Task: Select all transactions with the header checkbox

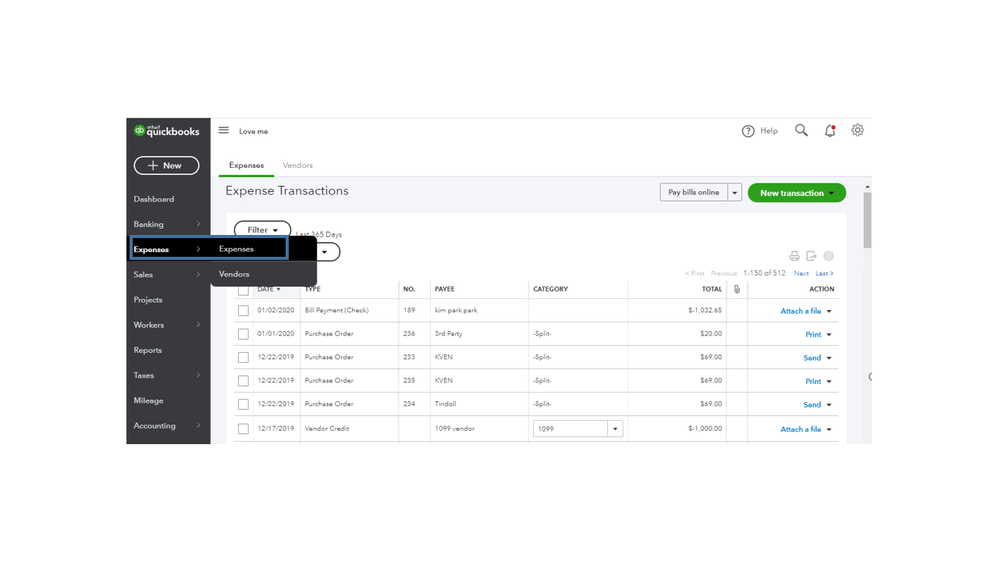Action: tap(243, 291)
